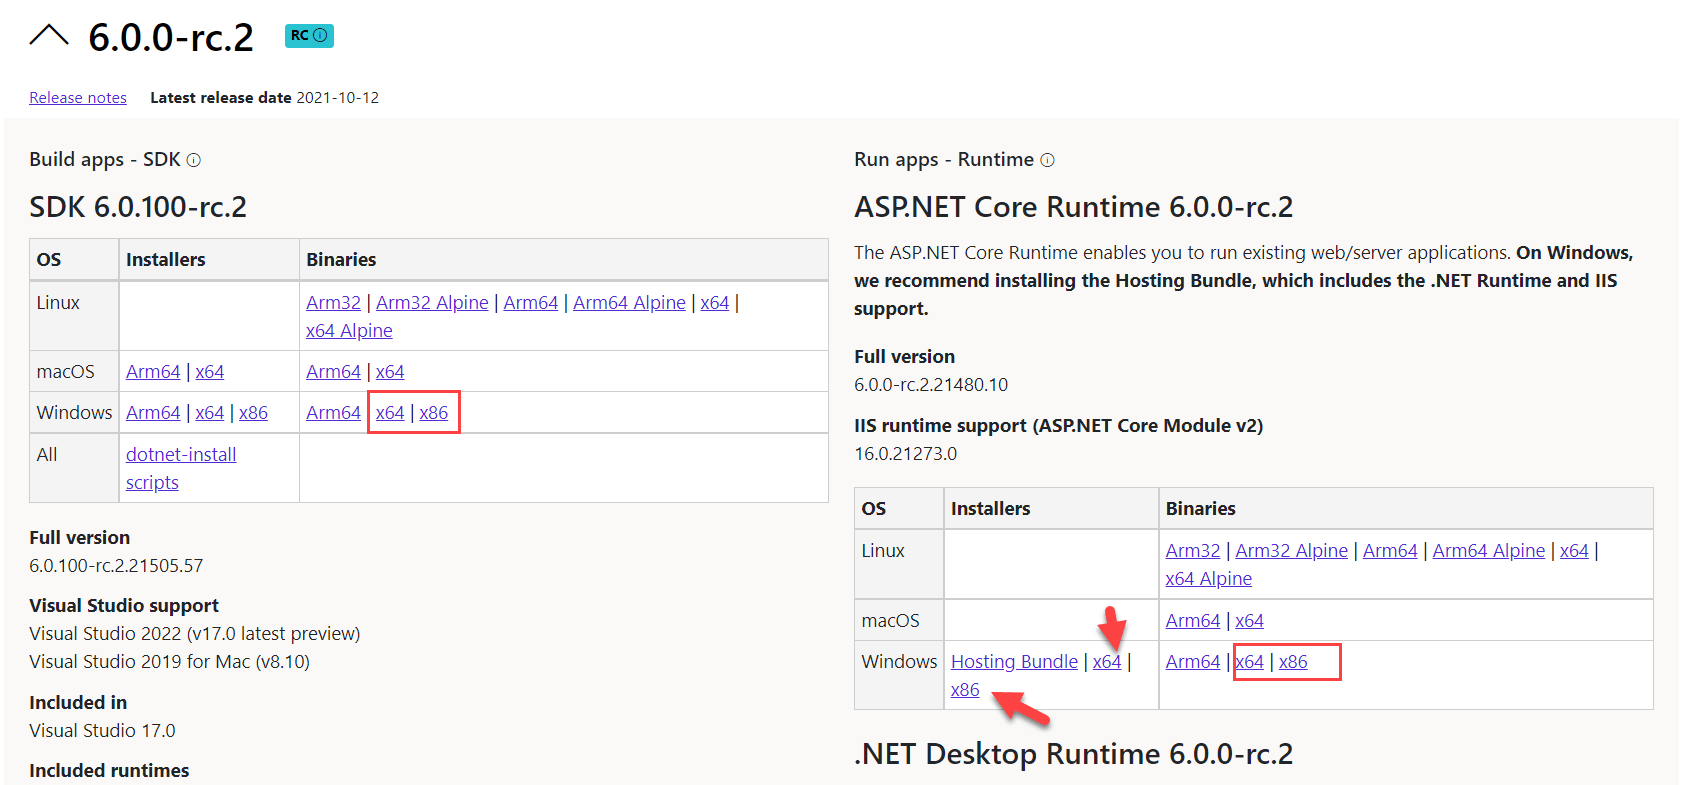Screen dimensions: 1684x785
Task: Download SDK macOS x64 binary
Action: point(390,372)
